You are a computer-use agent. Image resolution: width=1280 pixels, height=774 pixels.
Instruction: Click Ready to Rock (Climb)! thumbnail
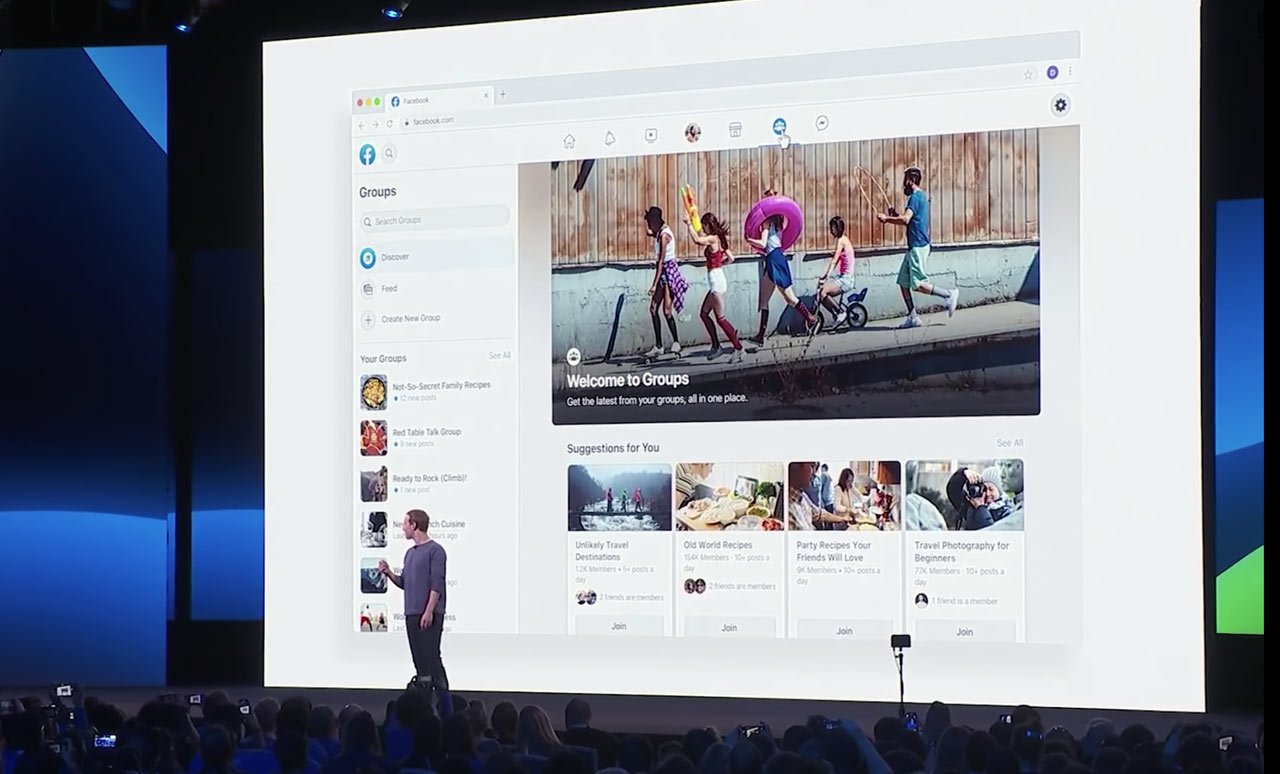[x=374, y=484]
